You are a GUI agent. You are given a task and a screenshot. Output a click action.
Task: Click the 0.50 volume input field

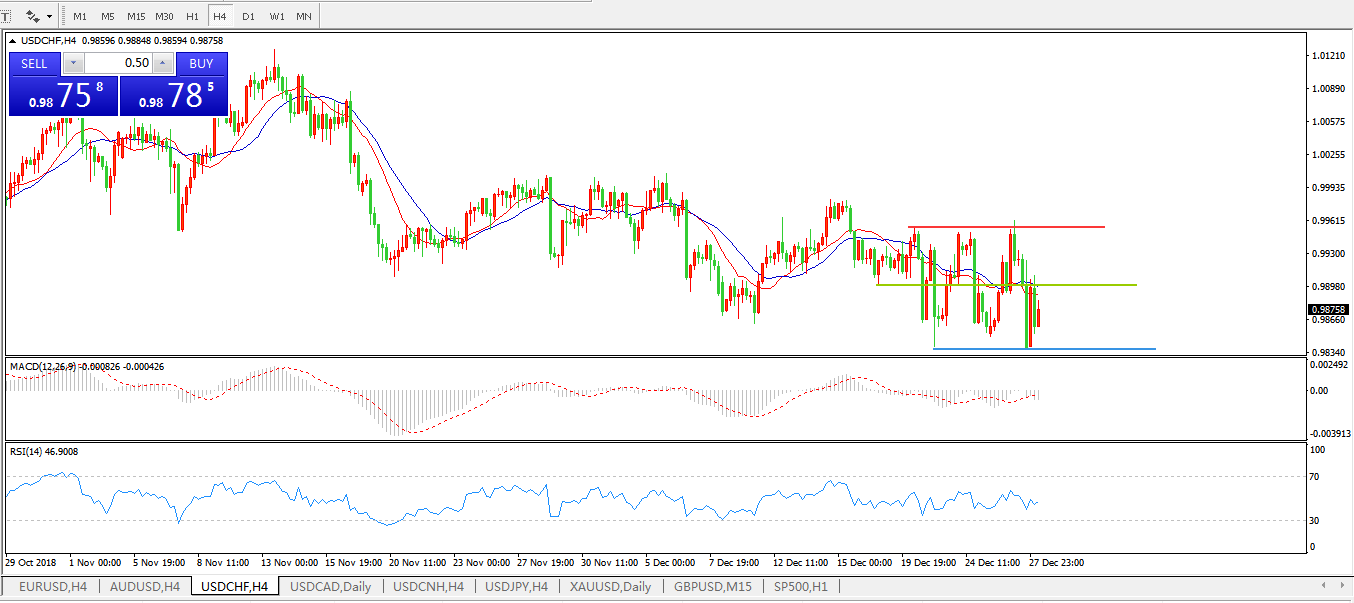point(120,63)
